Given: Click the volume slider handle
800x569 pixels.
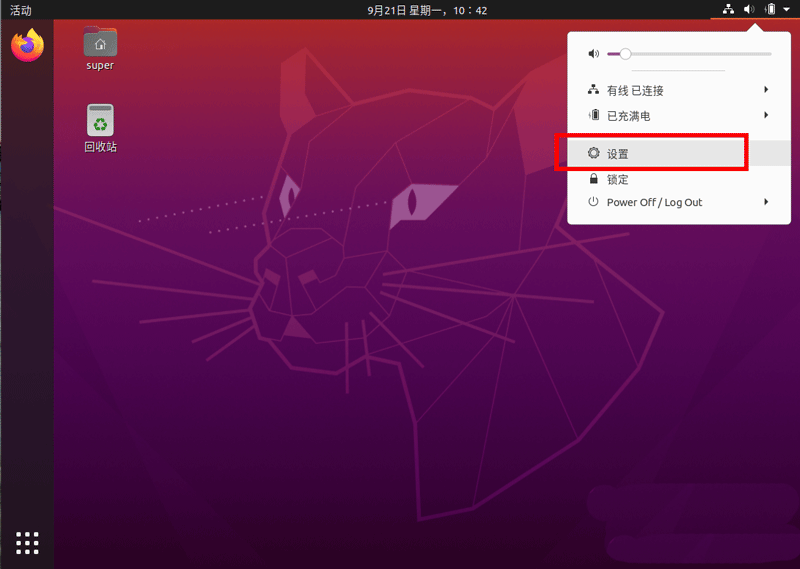Looking at the screenshot, I should [625, 54].
